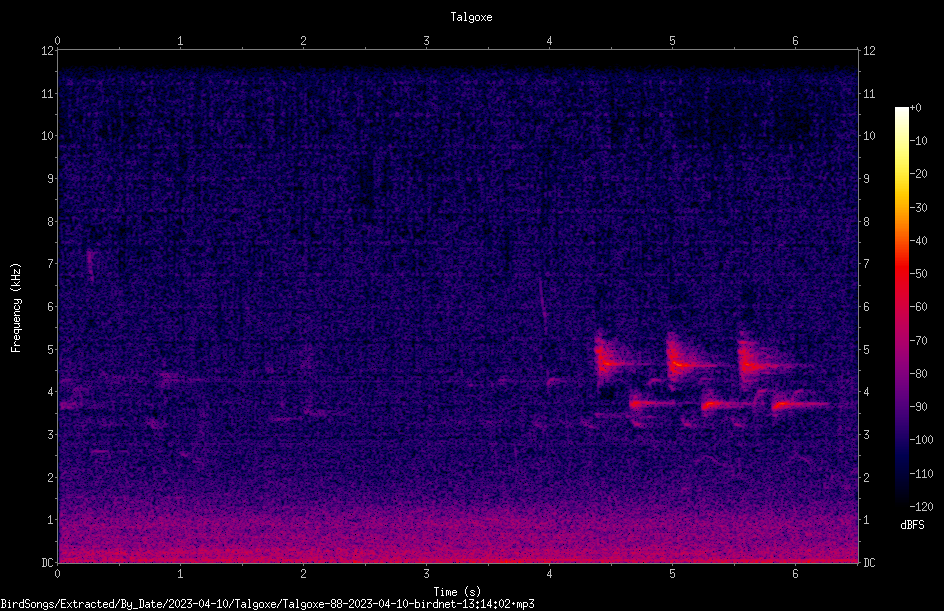This screenshot has height=611, width=944.
Task: Click the Frequency (kHz) axis label
Action: click(16, 308)
